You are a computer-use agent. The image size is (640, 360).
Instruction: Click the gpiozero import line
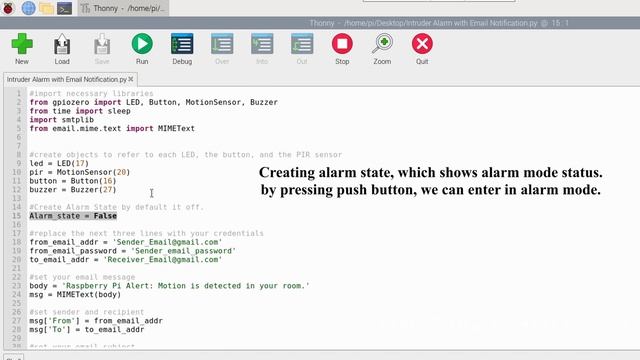point(153,102)
